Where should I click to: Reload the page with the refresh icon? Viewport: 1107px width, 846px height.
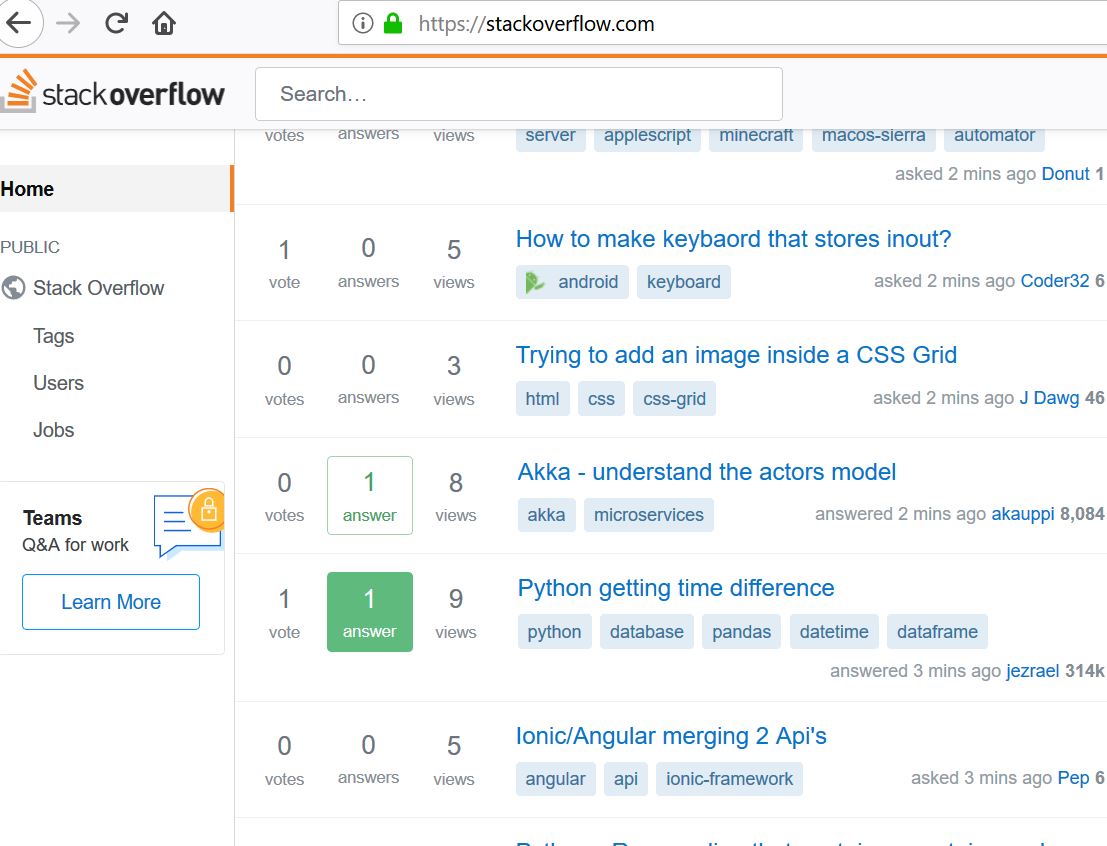116,24
